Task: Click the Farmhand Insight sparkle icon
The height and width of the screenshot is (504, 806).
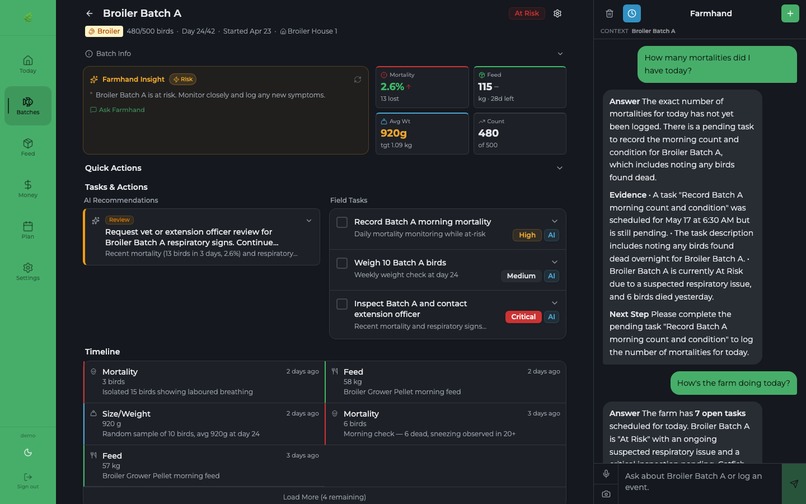Action: point(94,79)
